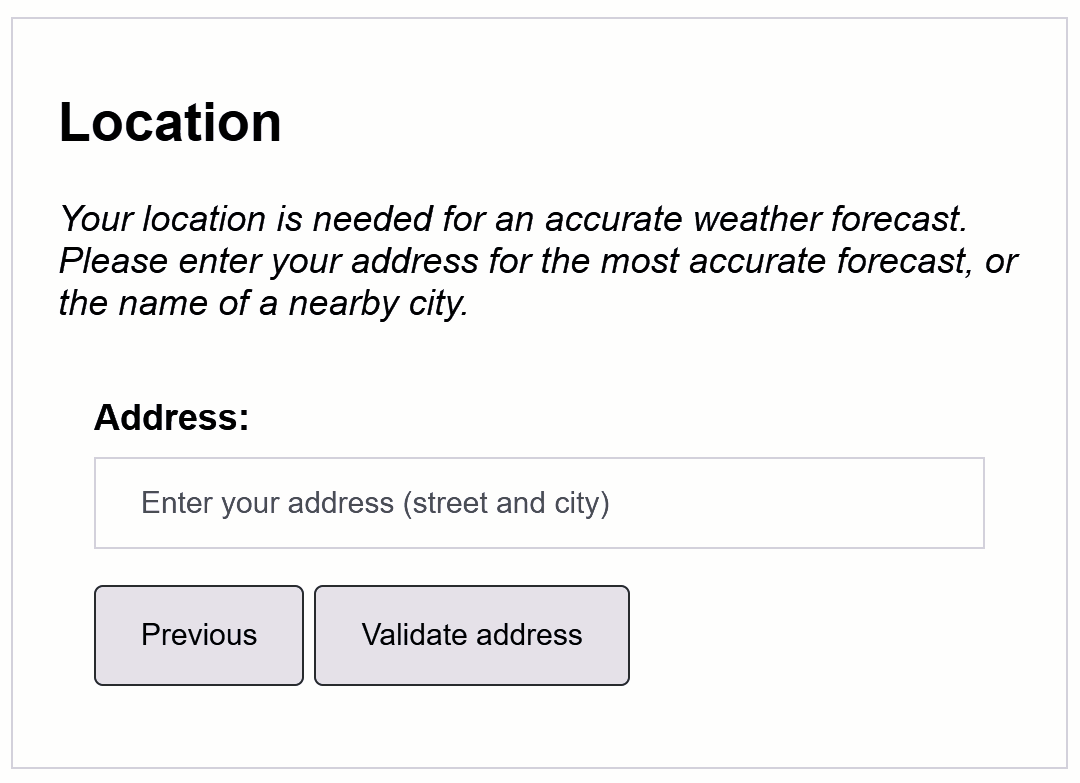This screenshot has height=783, width=1080.
Task: Activate the empty address entry field
Action: tap(539, 503)
